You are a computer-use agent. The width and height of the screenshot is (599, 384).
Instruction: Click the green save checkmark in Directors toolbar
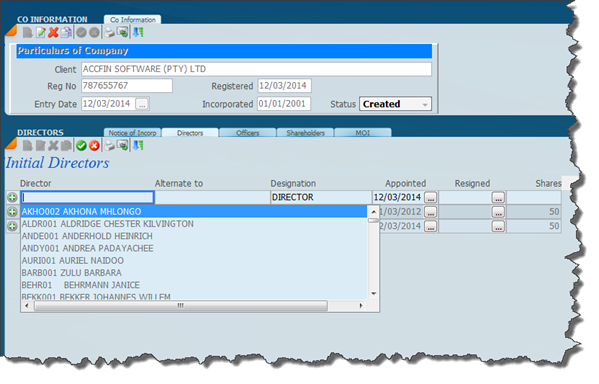click(x=81, y=146)
